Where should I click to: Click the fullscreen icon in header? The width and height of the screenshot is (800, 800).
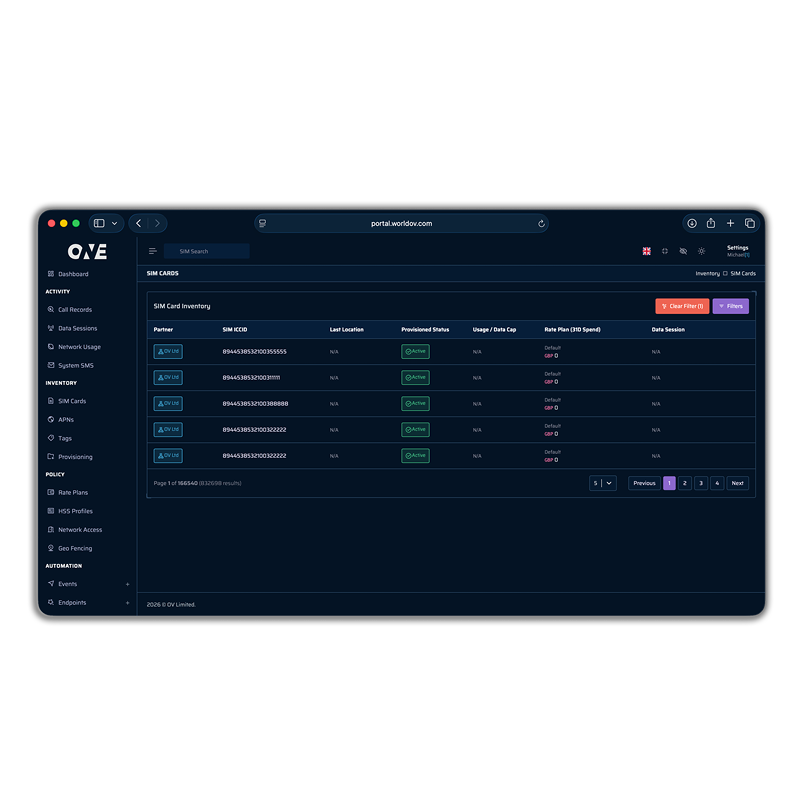(665, 251)
